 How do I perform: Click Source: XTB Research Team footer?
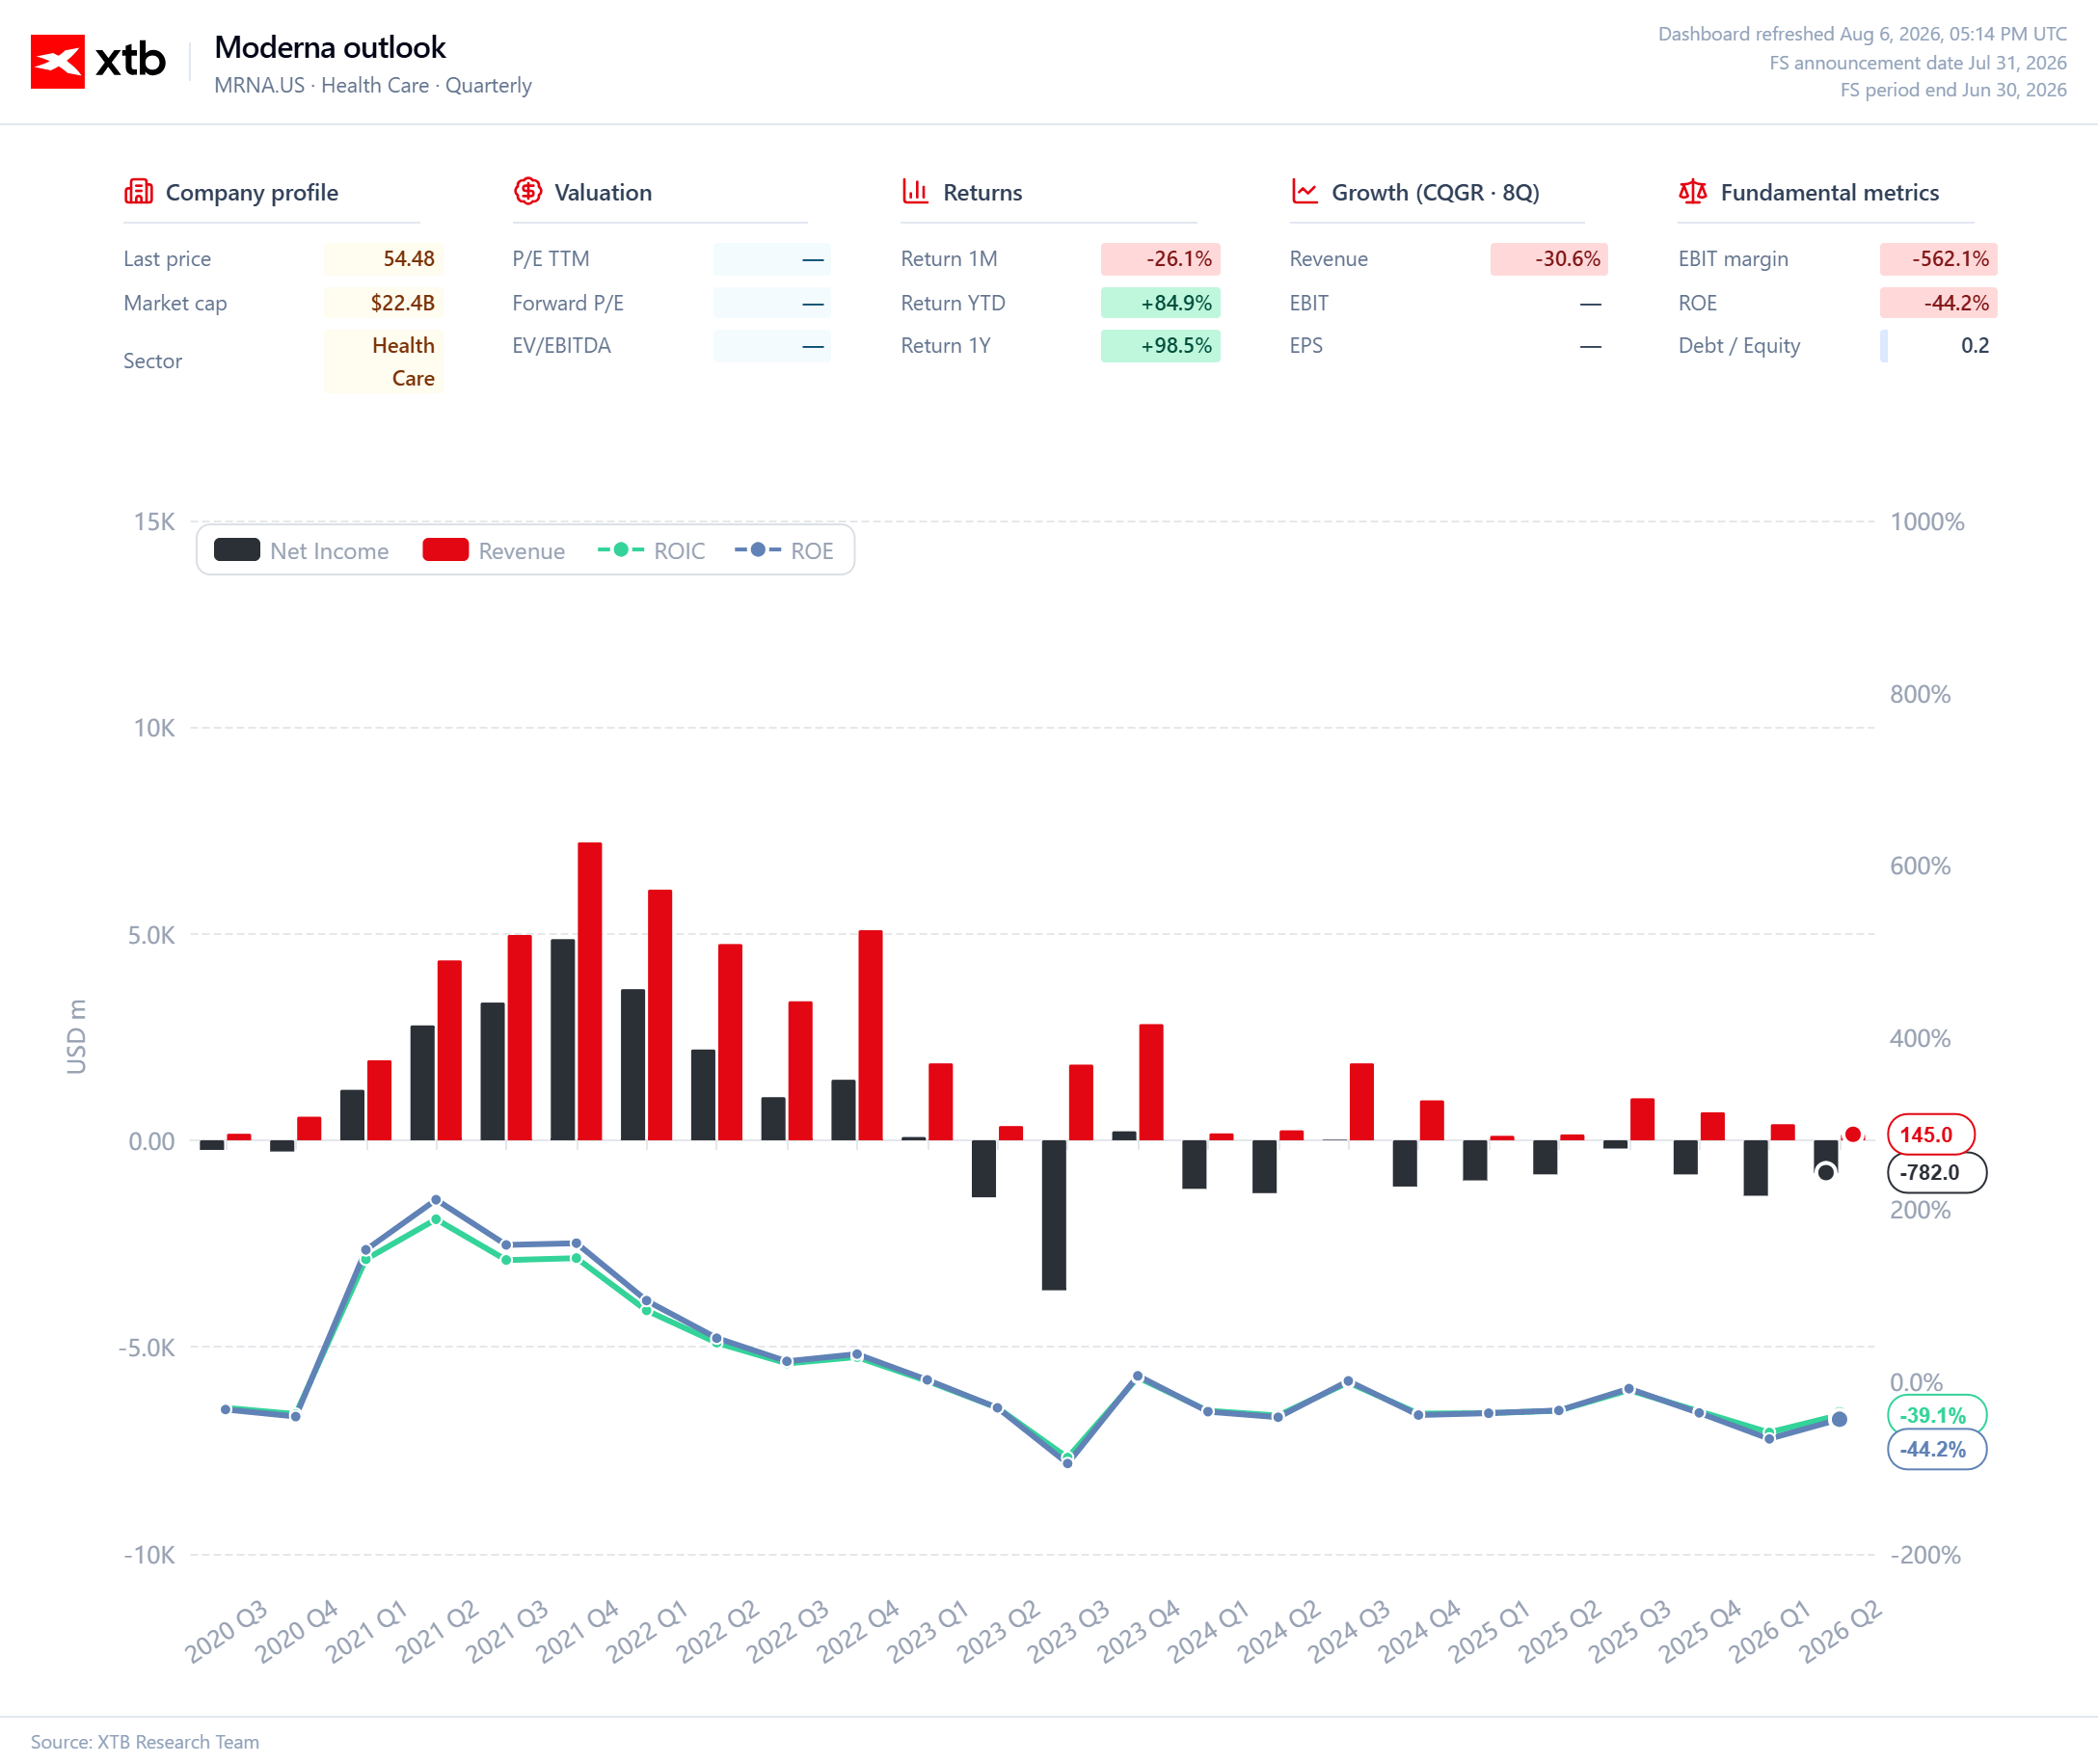pyautogui.click(x=145, y=1741)
